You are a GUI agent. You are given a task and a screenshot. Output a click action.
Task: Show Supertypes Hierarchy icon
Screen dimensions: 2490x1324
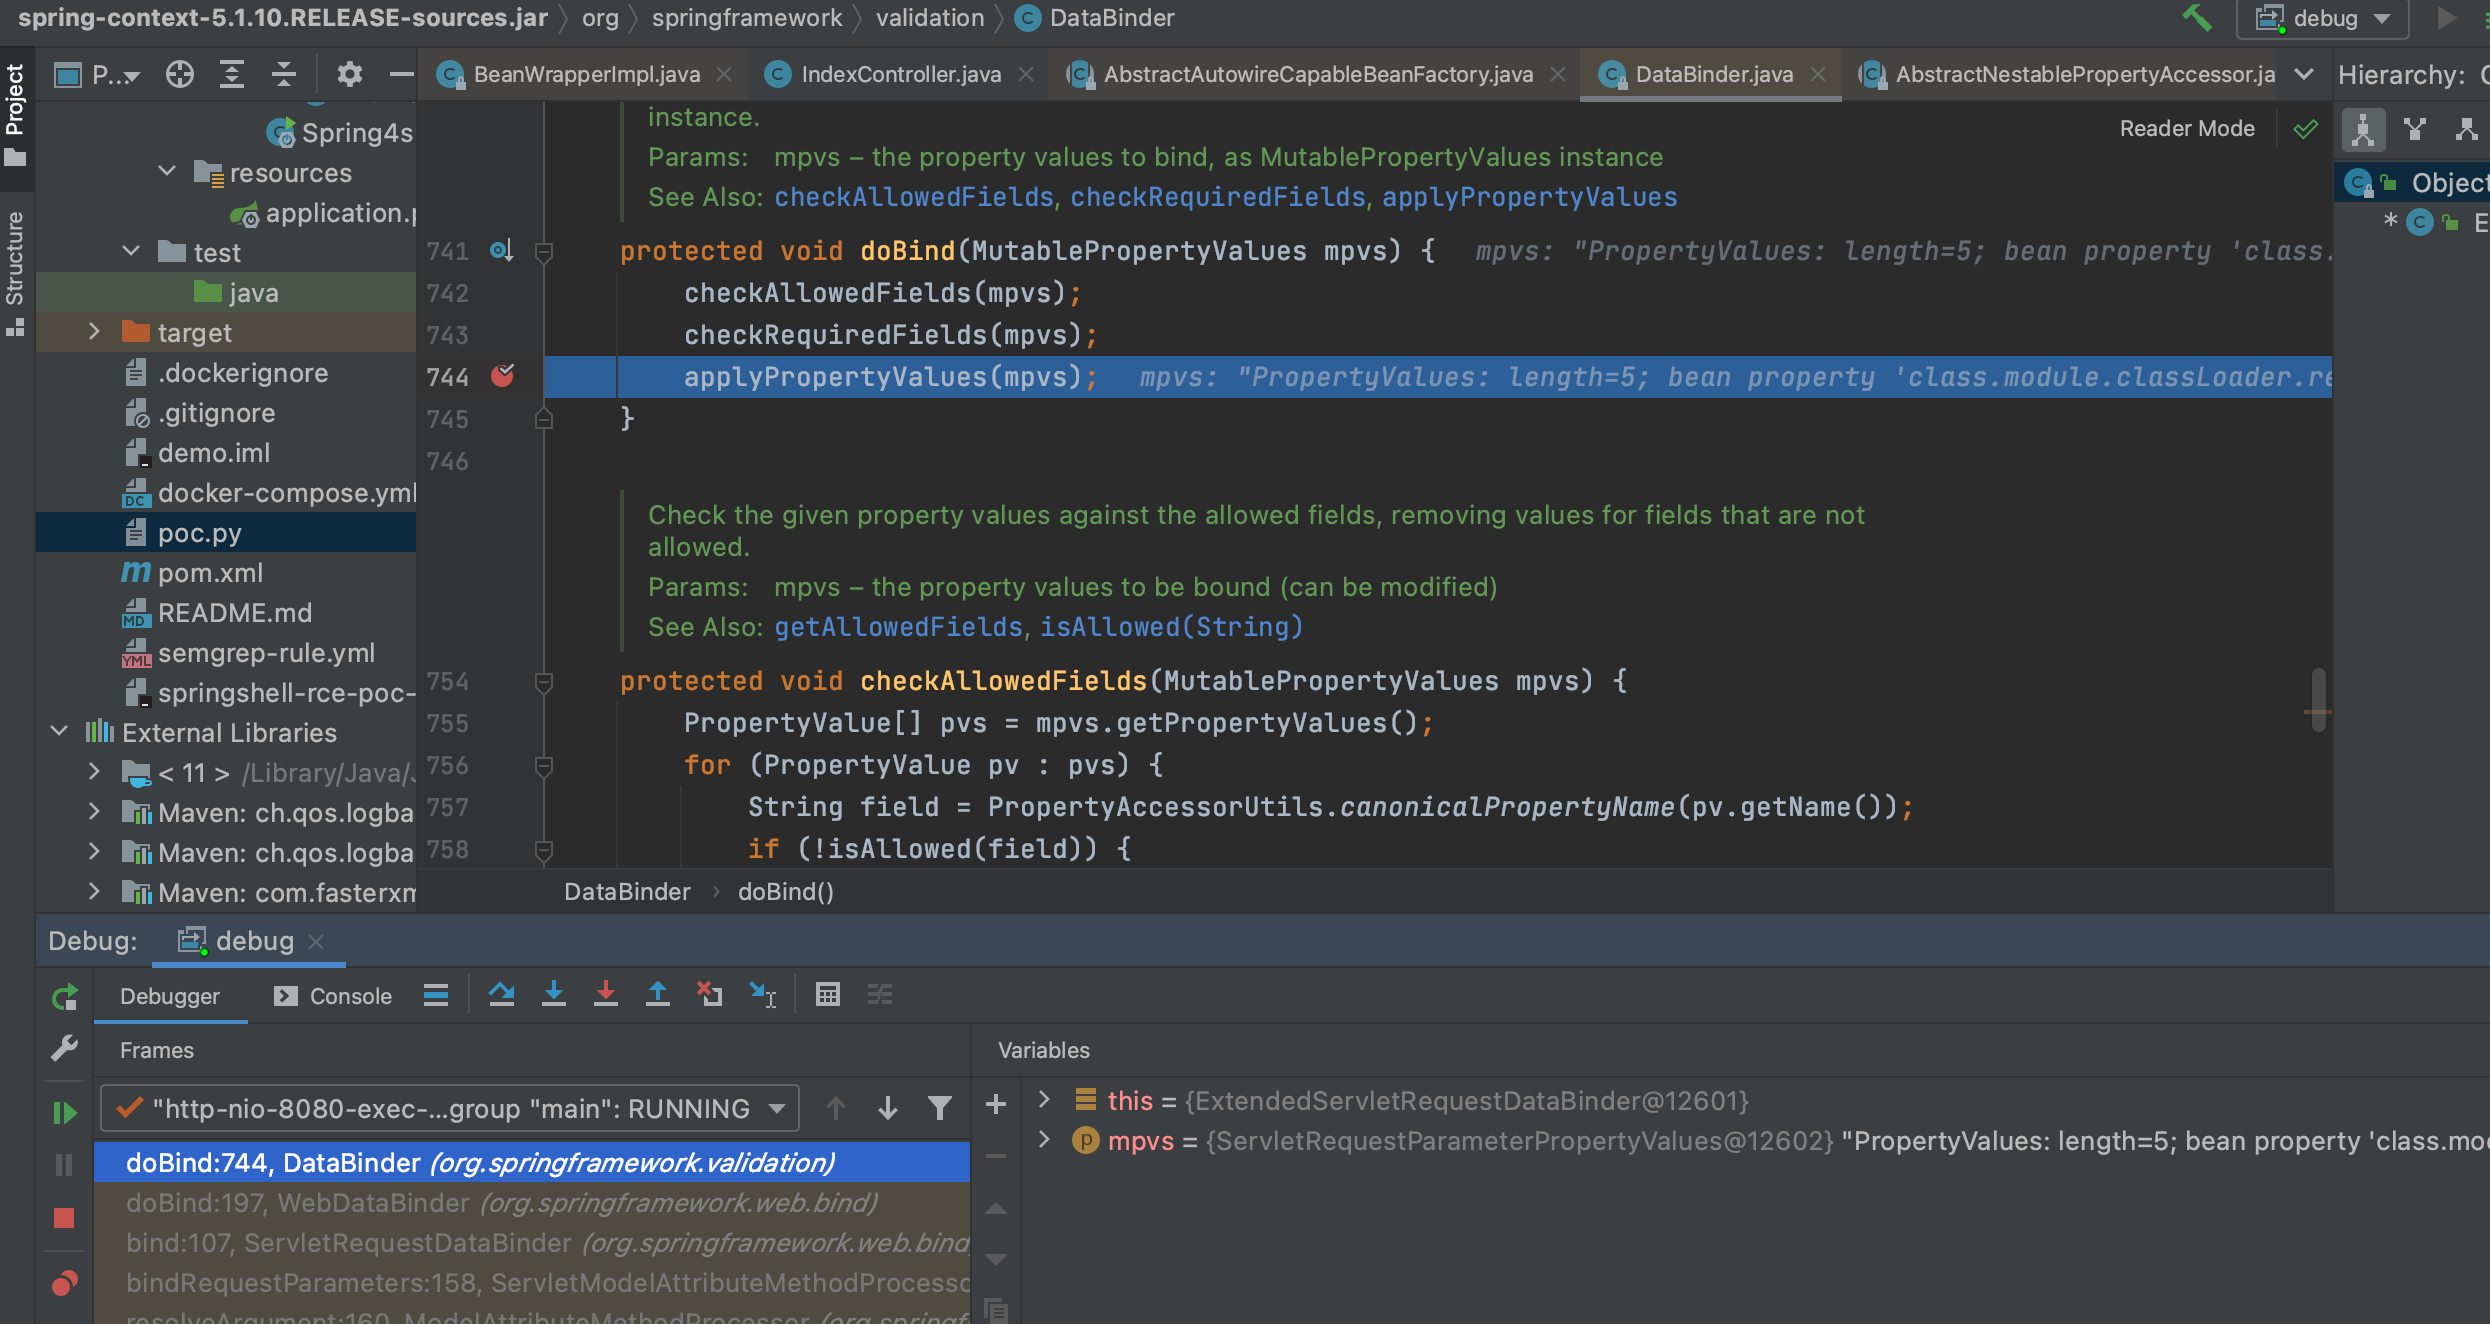[x=2415, y=129]
